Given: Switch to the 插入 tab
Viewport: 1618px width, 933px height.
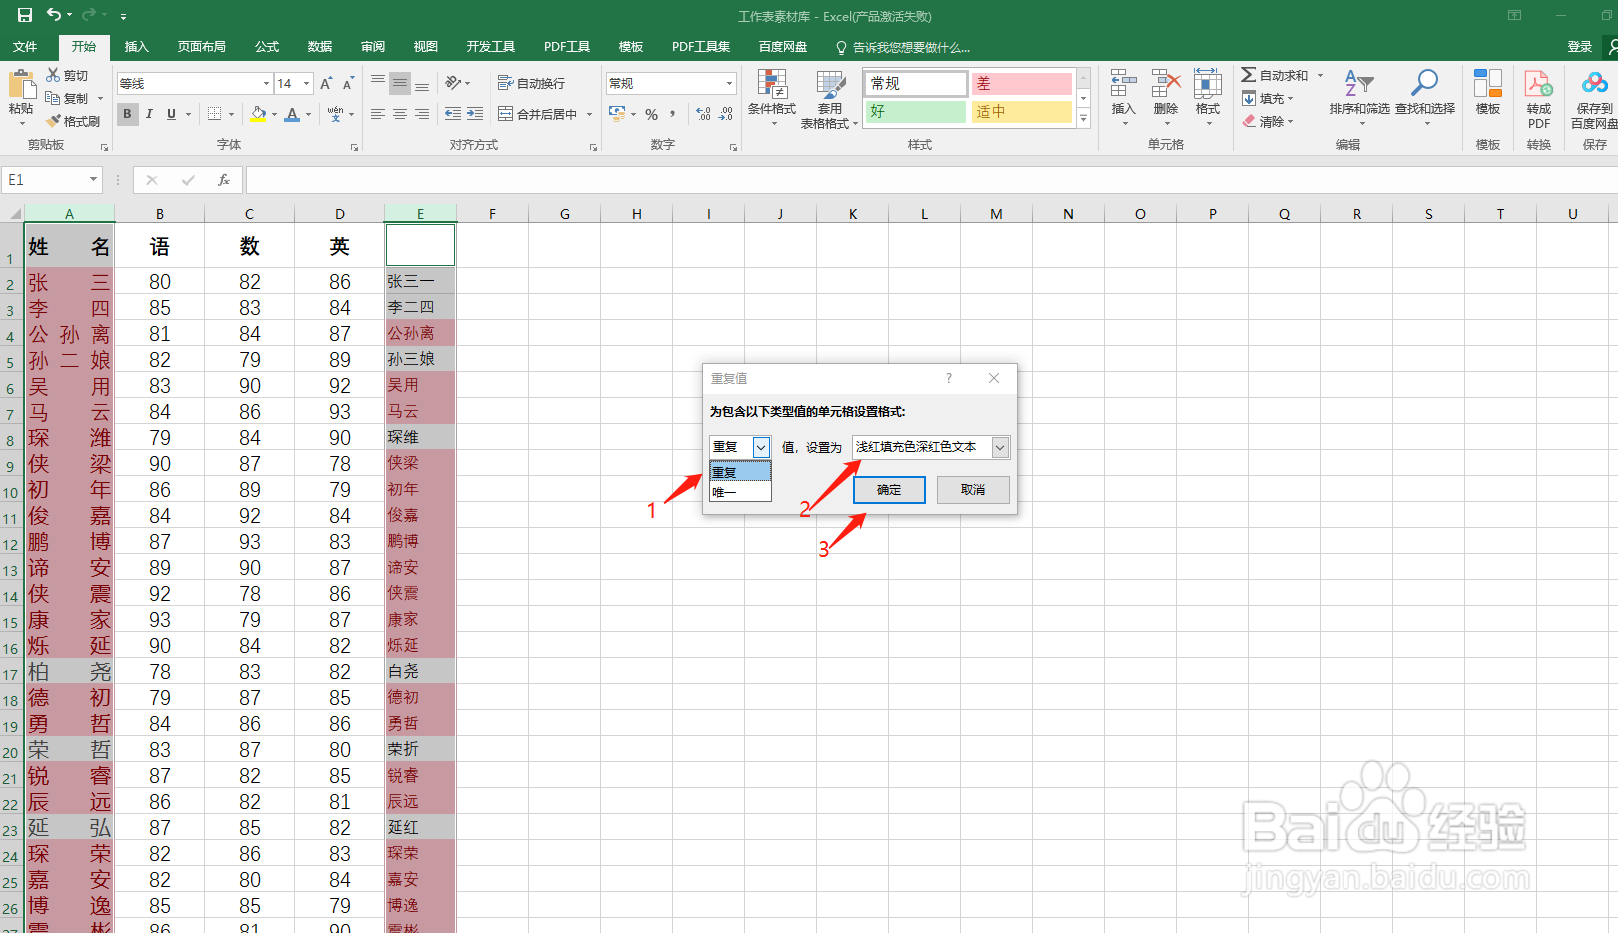Looking at the screenshot, I should coord(136,47).
